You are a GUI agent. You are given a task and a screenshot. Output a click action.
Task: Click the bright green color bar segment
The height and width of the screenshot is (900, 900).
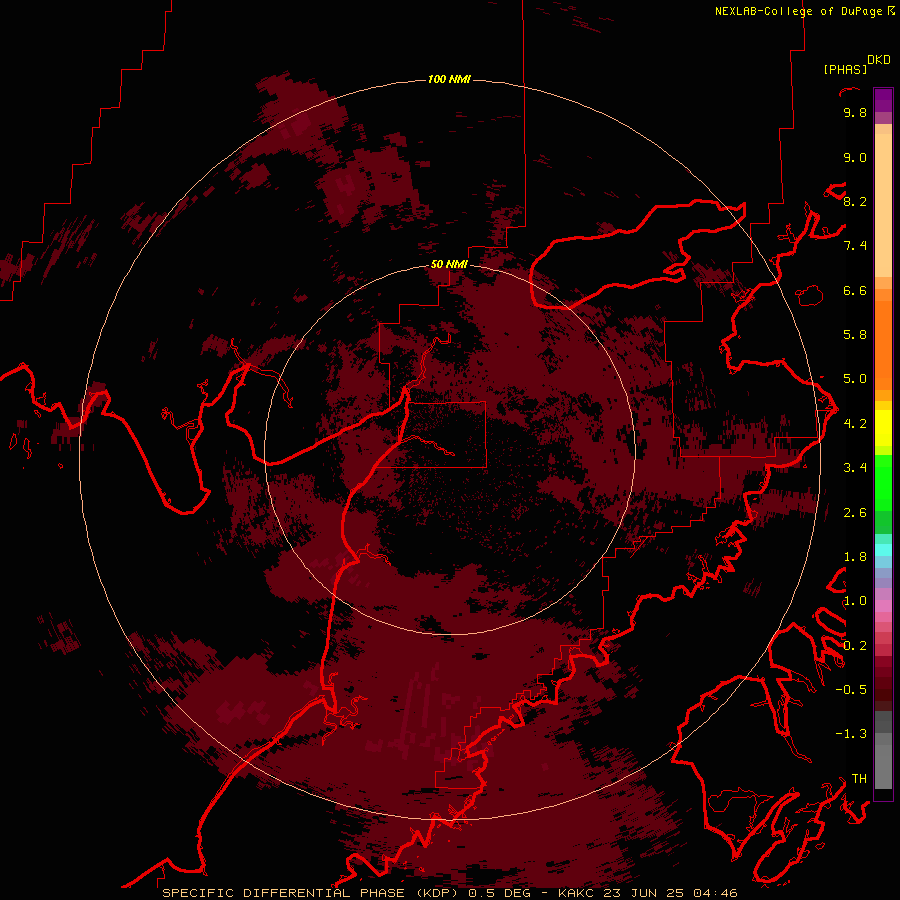click(x=883, y=482)
